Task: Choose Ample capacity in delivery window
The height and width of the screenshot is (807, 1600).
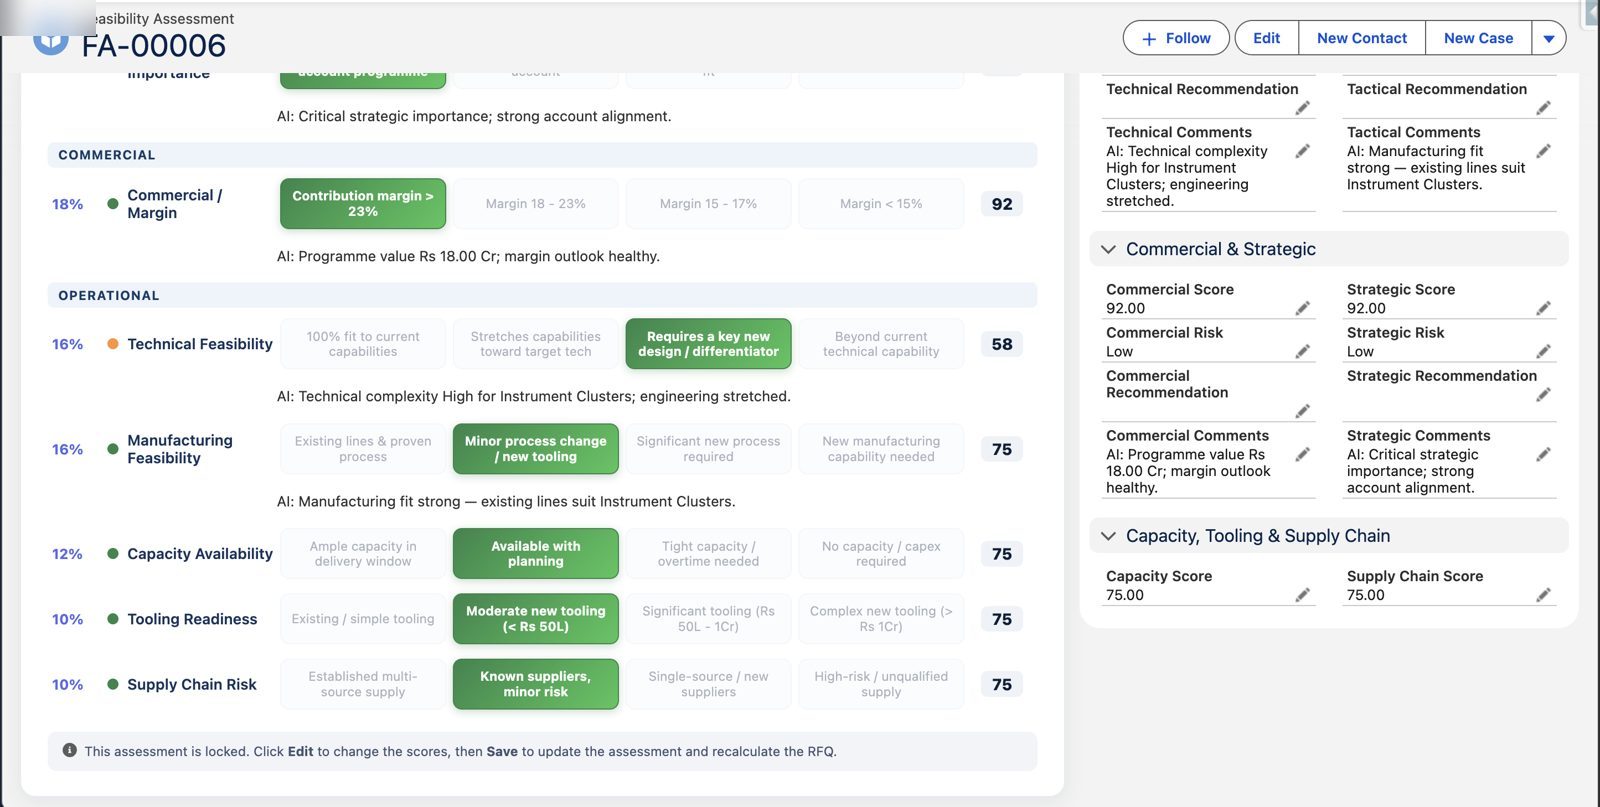Action: click(363, 554)
